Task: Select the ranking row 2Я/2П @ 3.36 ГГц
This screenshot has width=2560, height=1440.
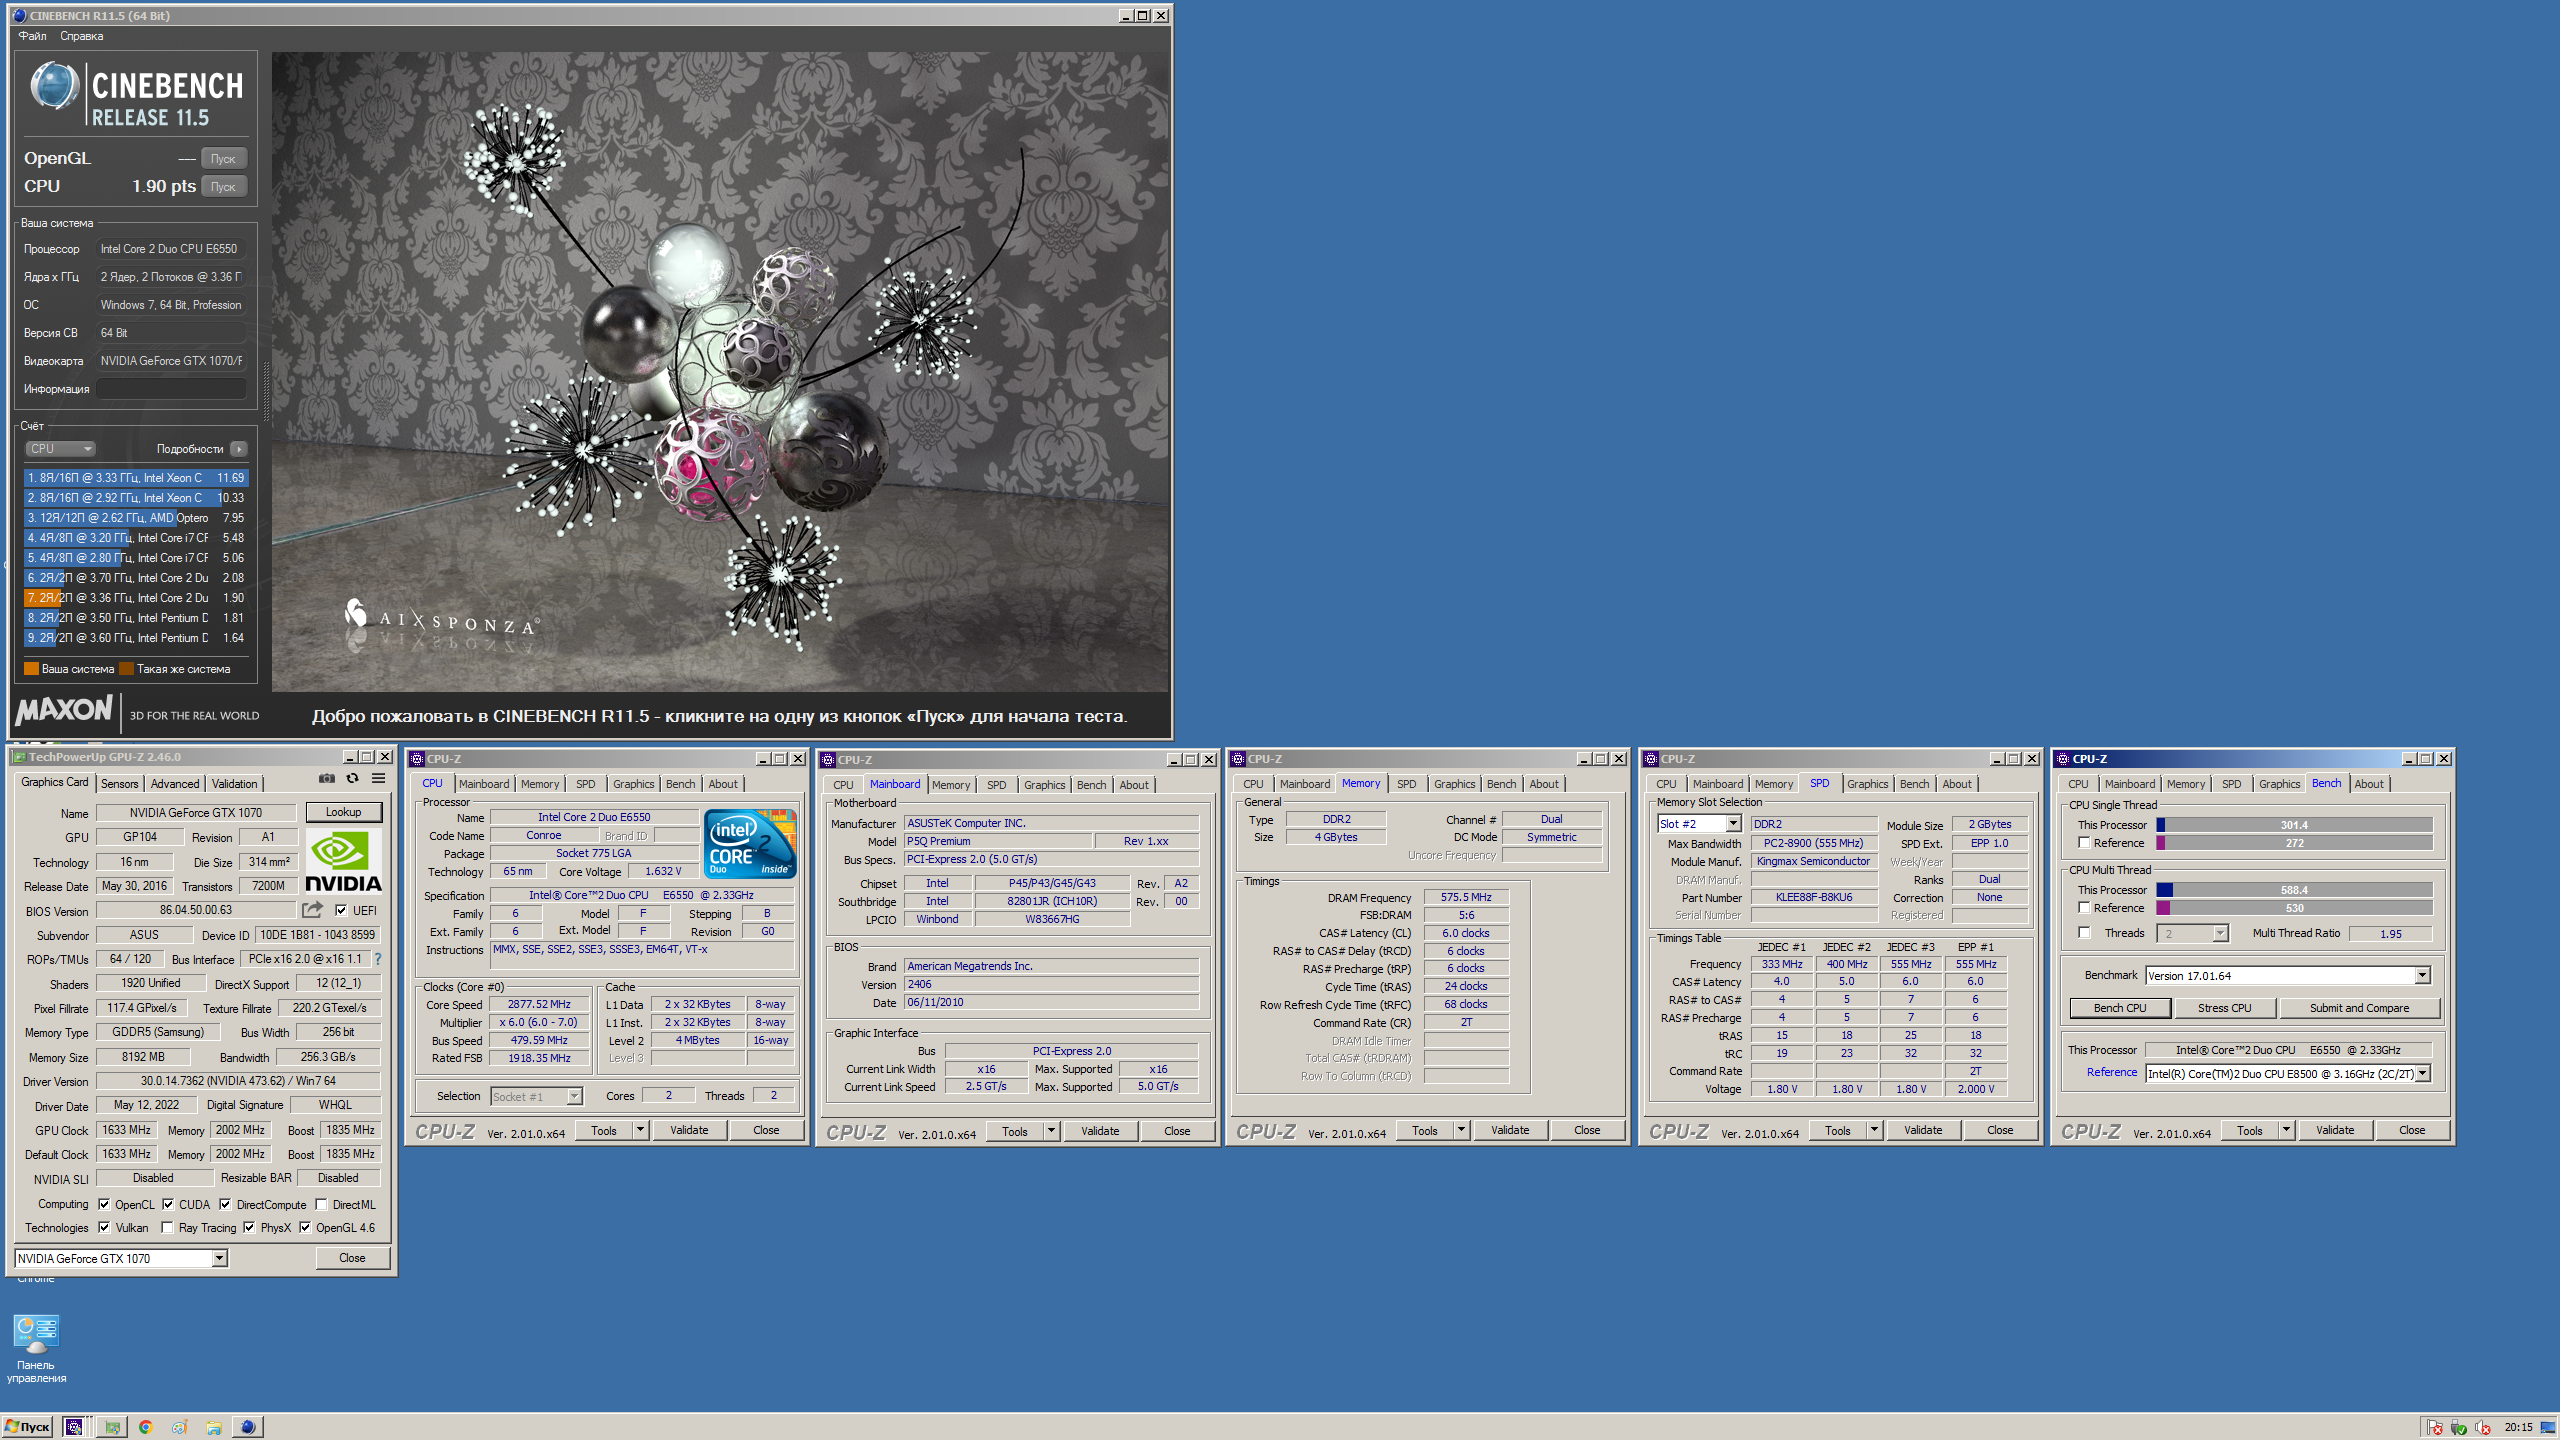Action: tap(136, 597)
